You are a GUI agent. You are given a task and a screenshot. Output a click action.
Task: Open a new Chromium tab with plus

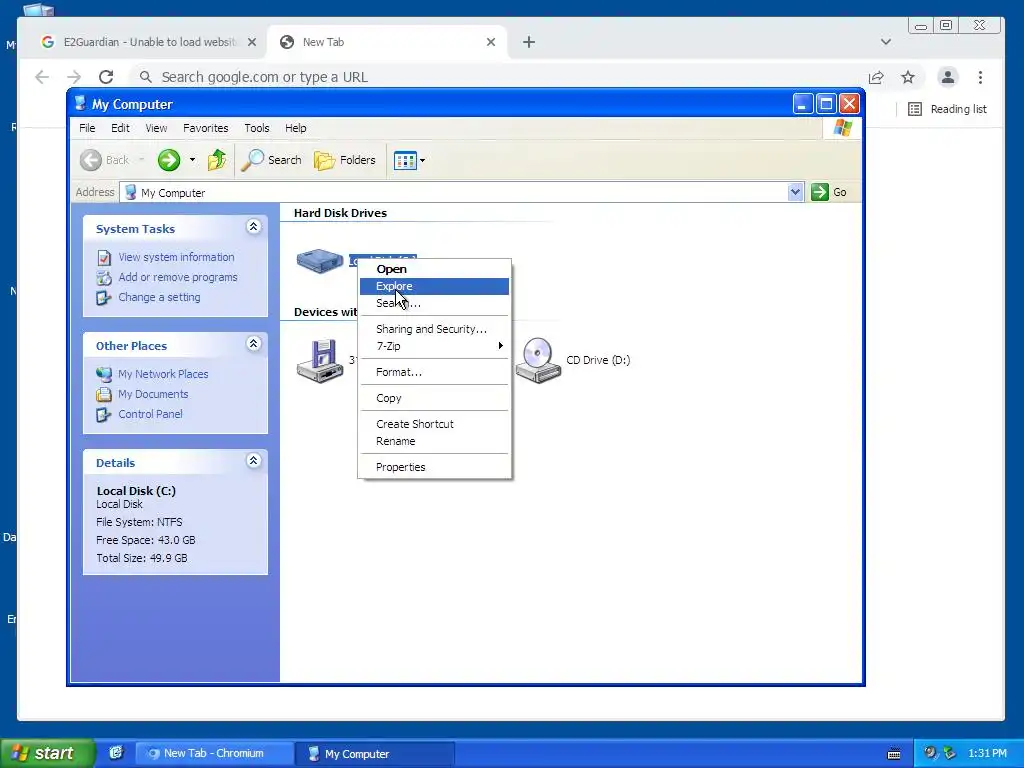click(x=529, y=42)
